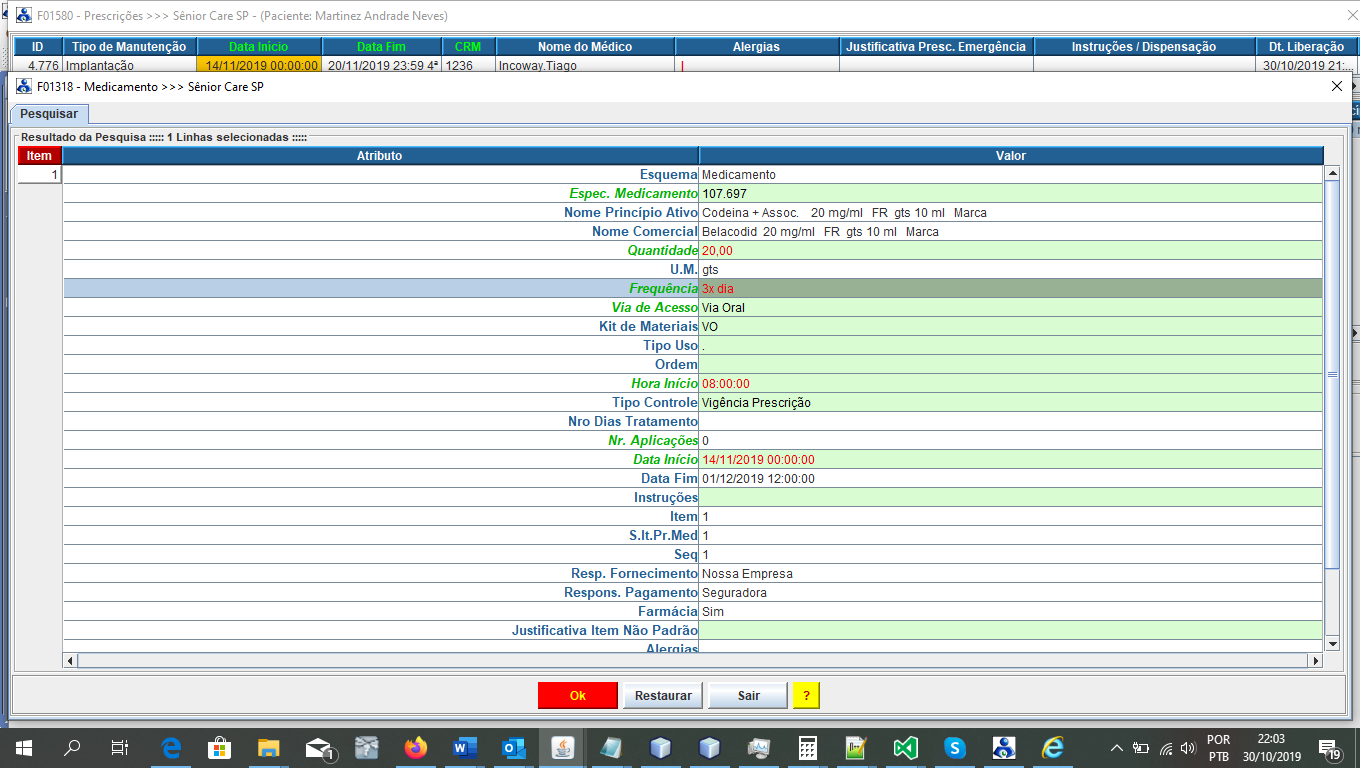
Task: Click the Data Fim value 01/12/2019 12:00:00
Action: 1011,479
